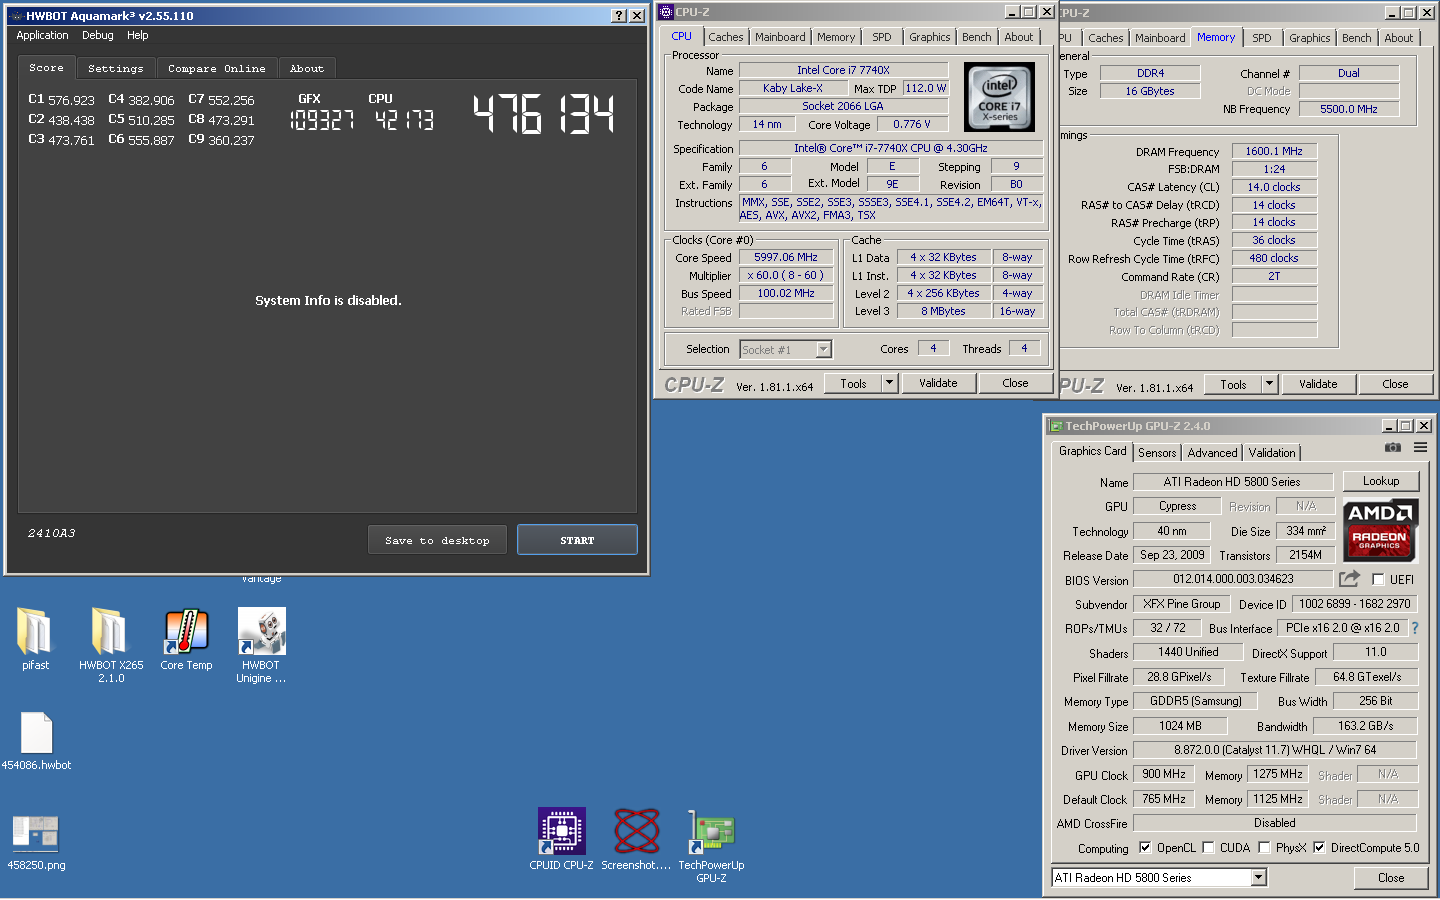The width and height of the screenshot is (1440, 900).
Task: Click the AMD Radeon Graphics logo
Action: point(1379,530)
